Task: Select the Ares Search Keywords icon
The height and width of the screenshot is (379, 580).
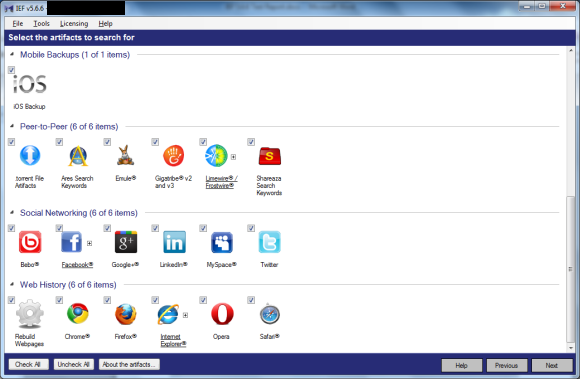Action: [78, 156]
